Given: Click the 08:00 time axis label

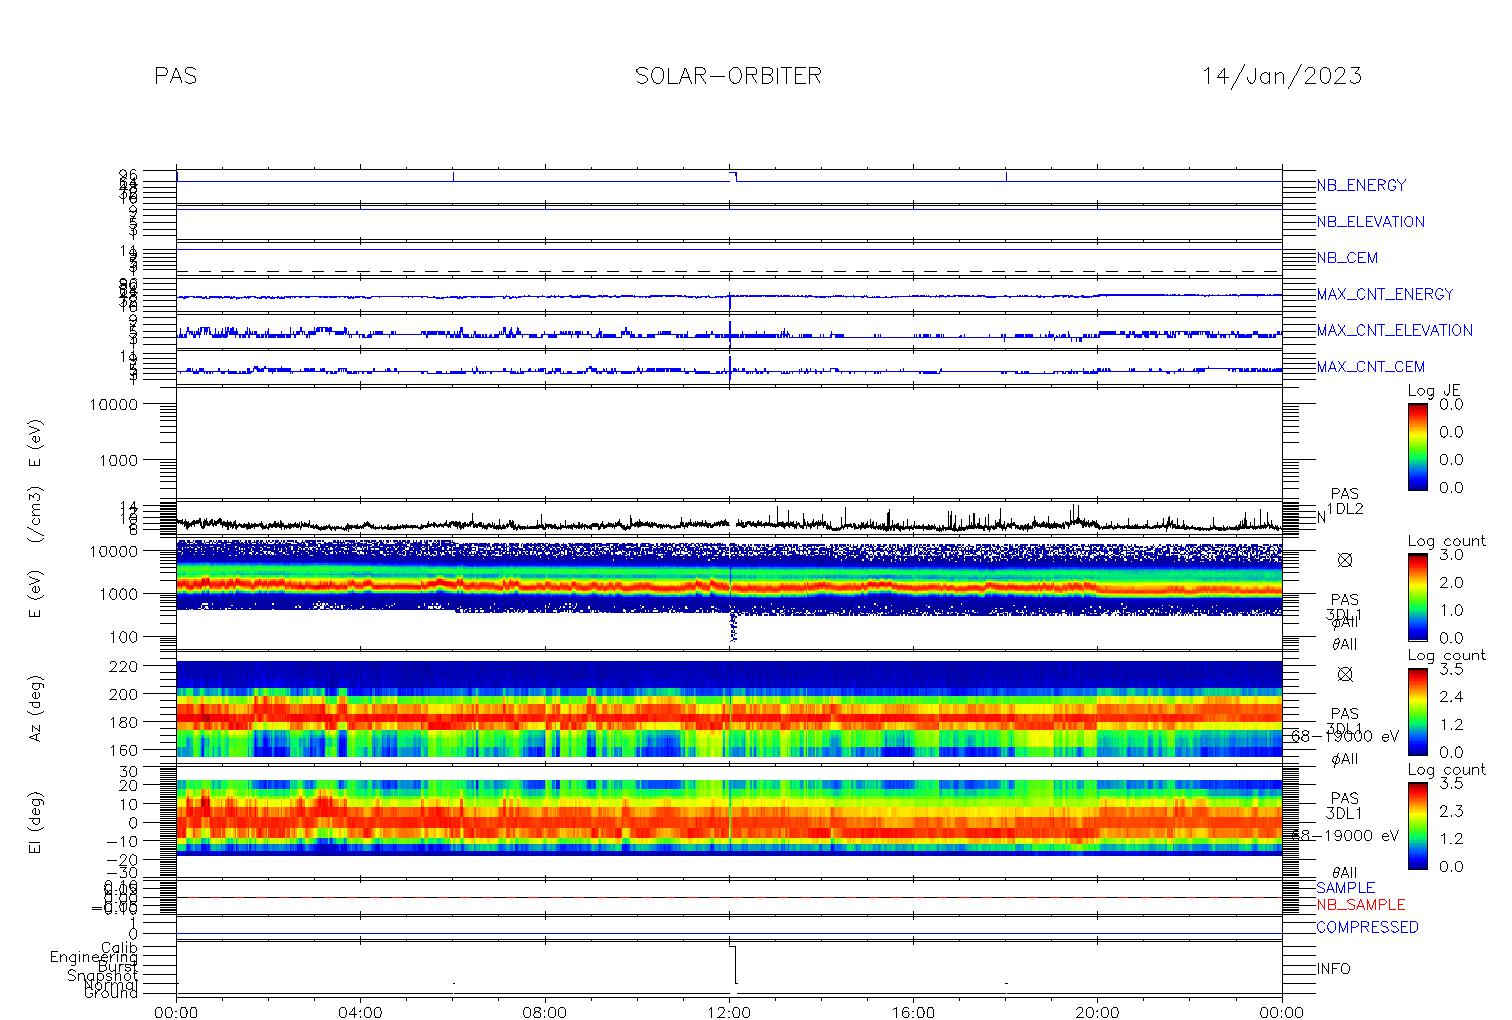Looking at the screenshot, I should (545, 1012).
